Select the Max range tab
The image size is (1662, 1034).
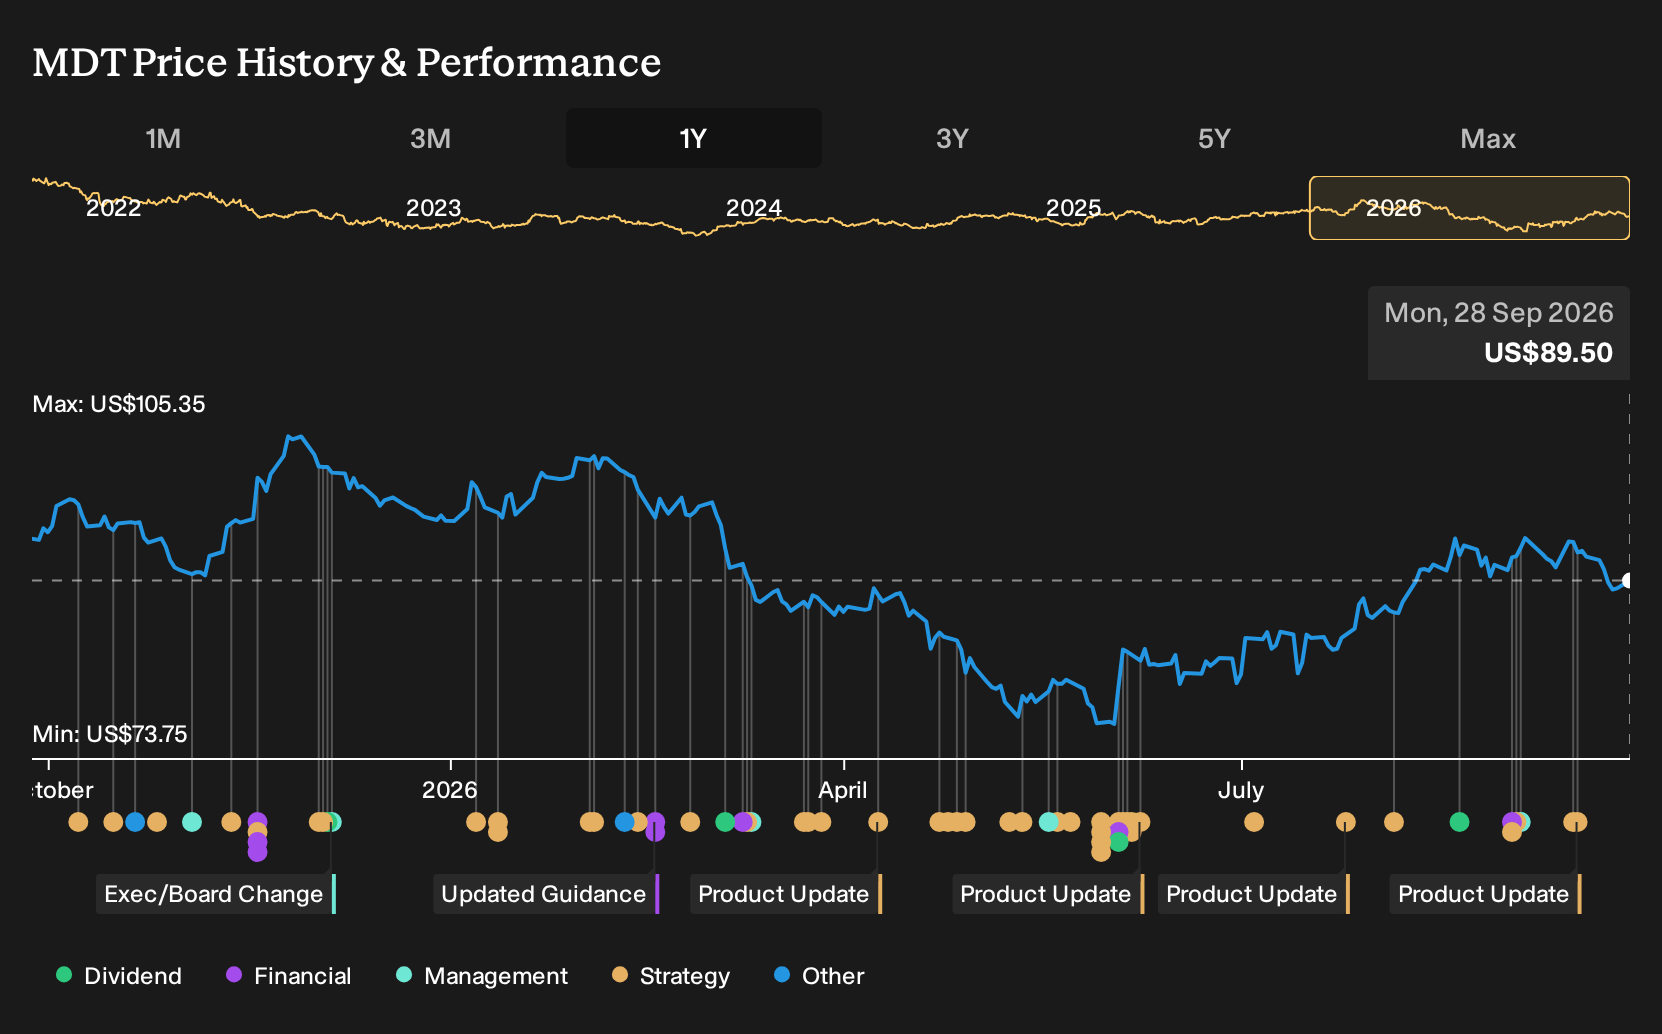coord(1488,138)
